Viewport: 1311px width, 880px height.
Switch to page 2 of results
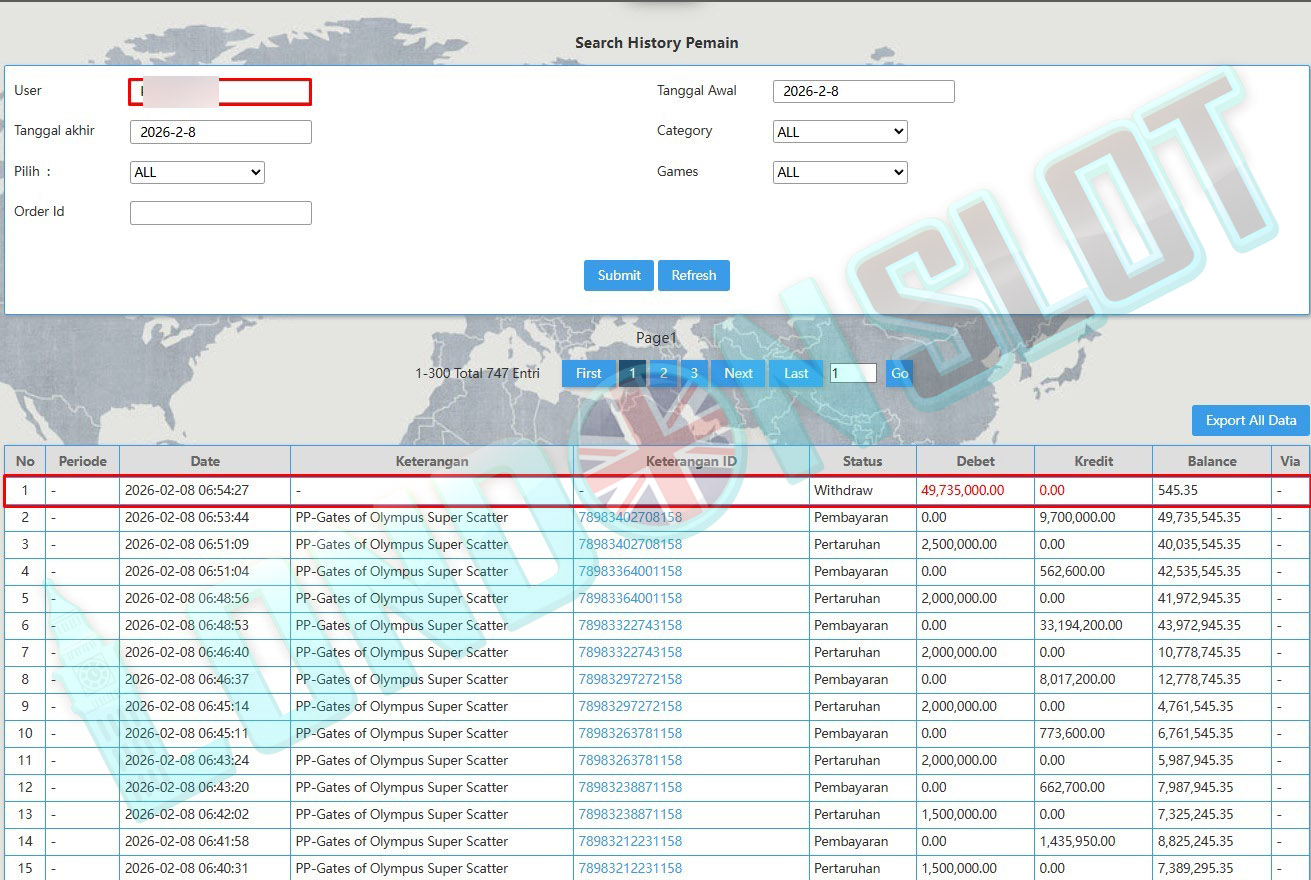tap(663, 373)
